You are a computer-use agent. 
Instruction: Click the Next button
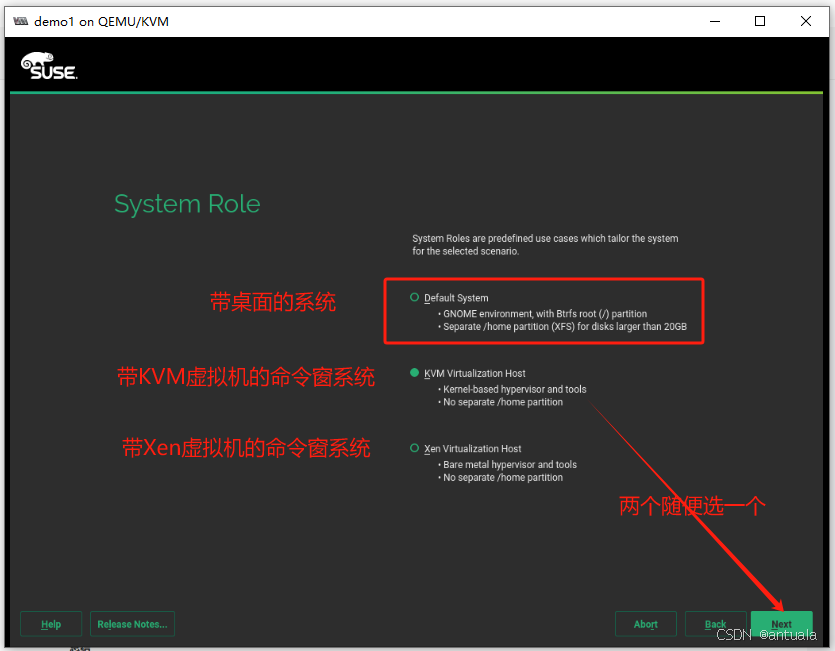click(781, 624)
